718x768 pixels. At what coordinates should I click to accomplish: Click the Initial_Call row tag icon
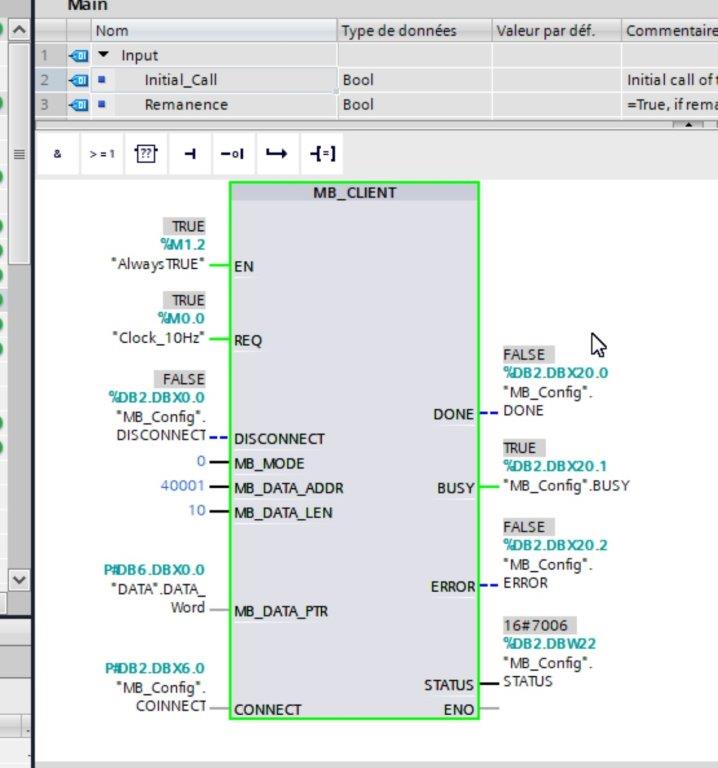pyautogui.click(x=79, y=80)
